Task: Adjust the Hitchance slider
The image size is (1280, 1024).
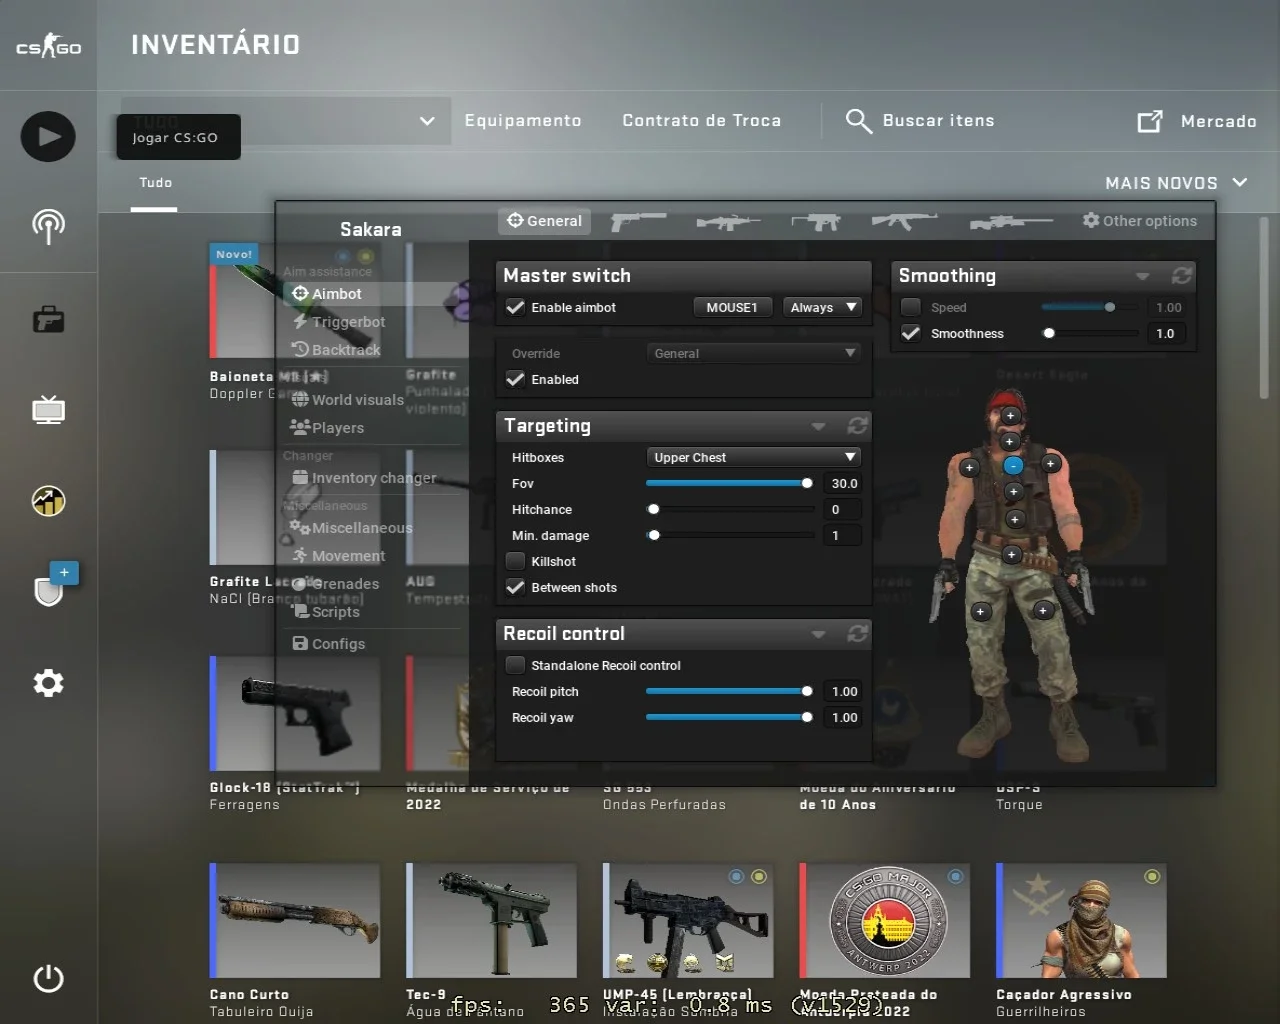Action: [x=732, y=509]
